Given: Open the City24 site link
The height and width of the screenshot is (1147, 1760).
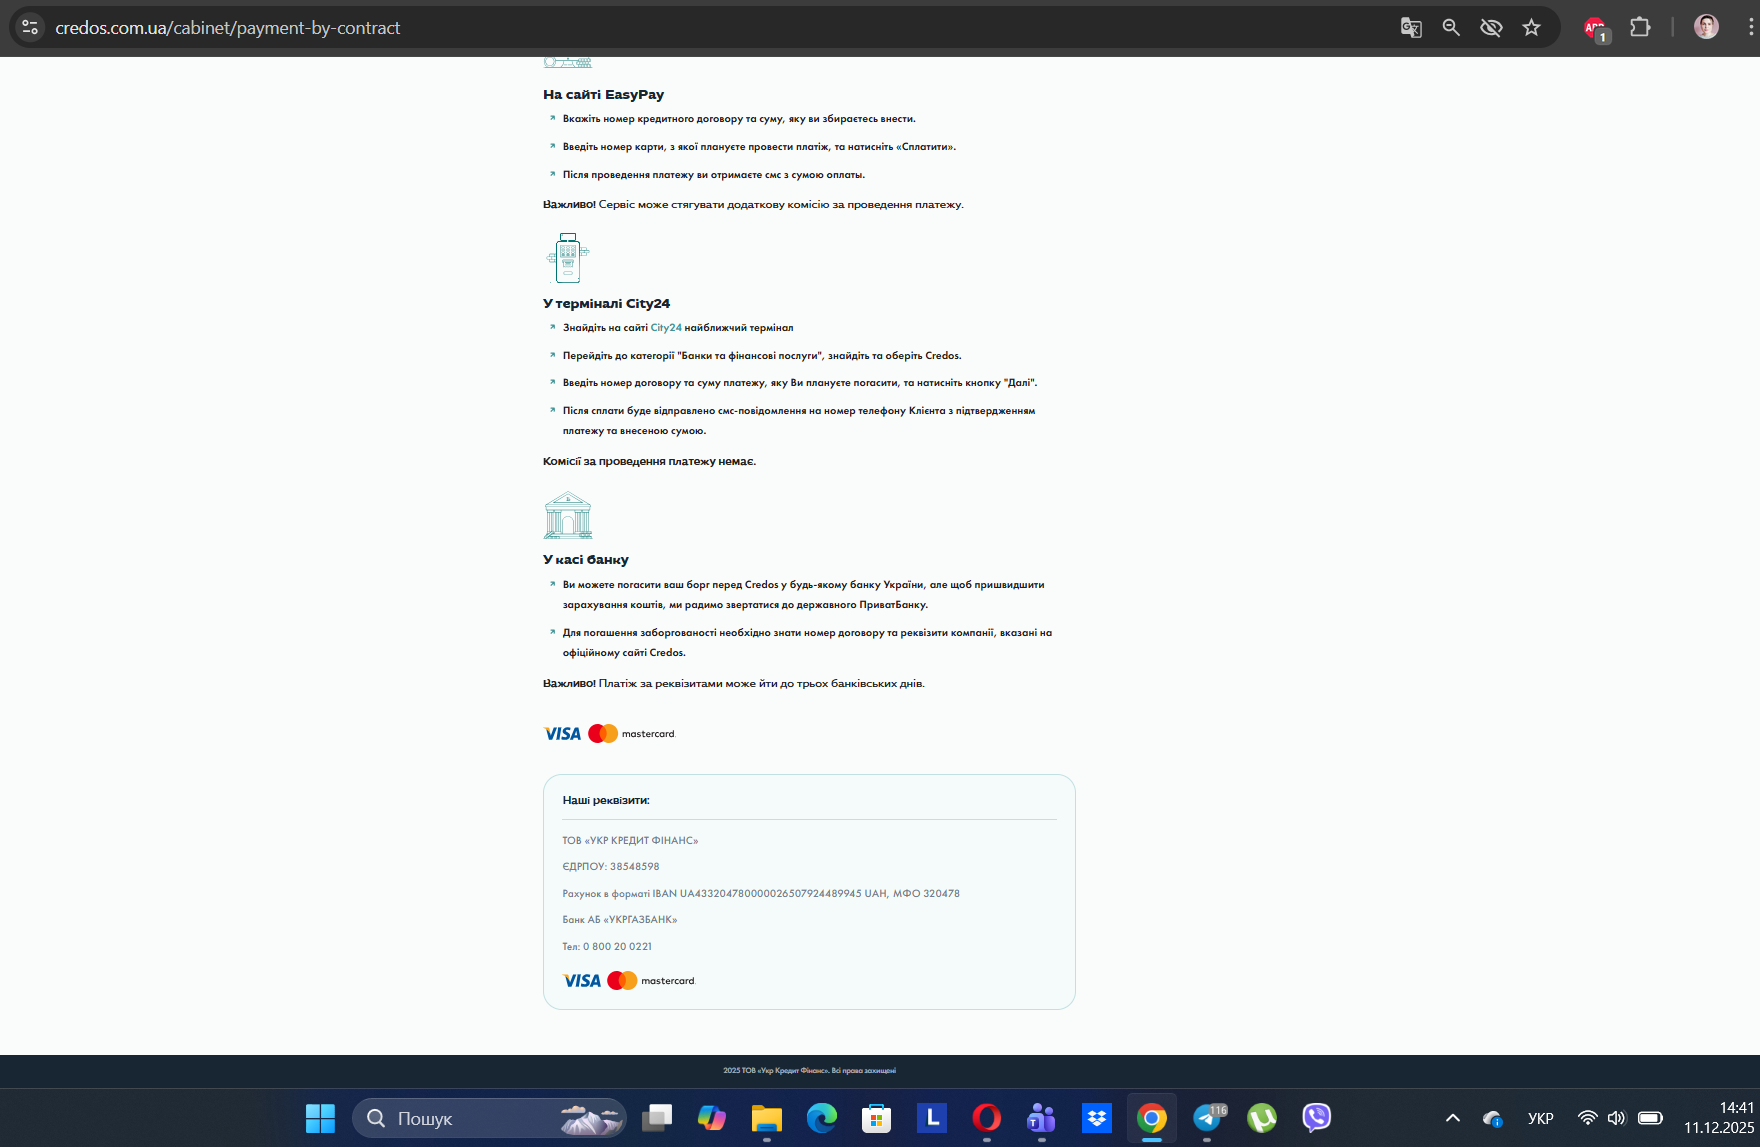Looking at the screenshot, I should [x=666, y=328].
